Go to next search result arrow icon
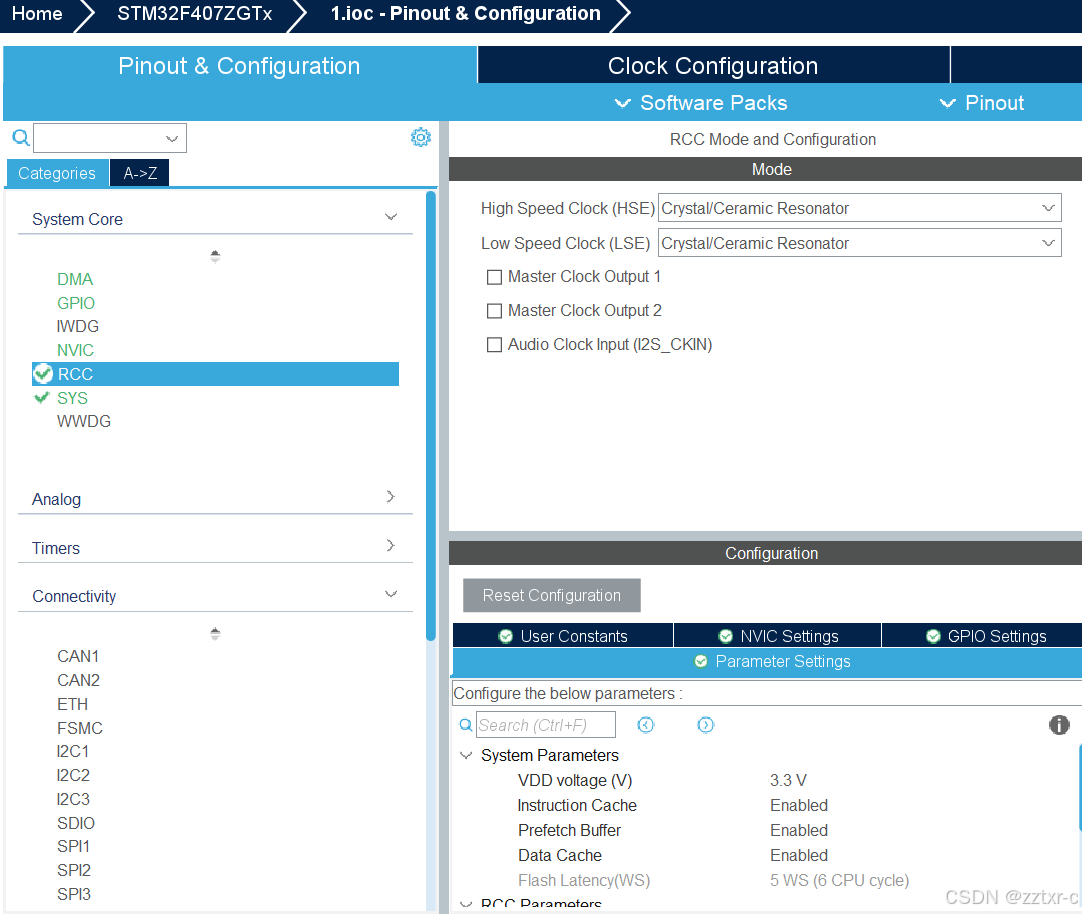1082x914 pixels. (705, 725)
